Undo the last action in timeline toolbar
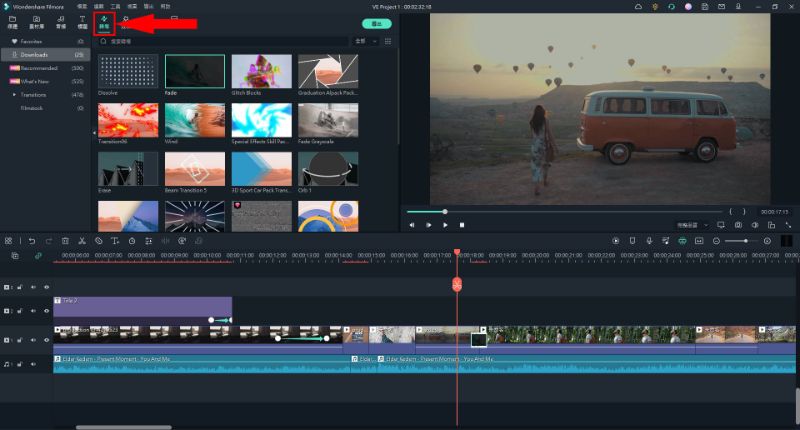This screenshot has width=800, height=430. (x=32, y=241)
